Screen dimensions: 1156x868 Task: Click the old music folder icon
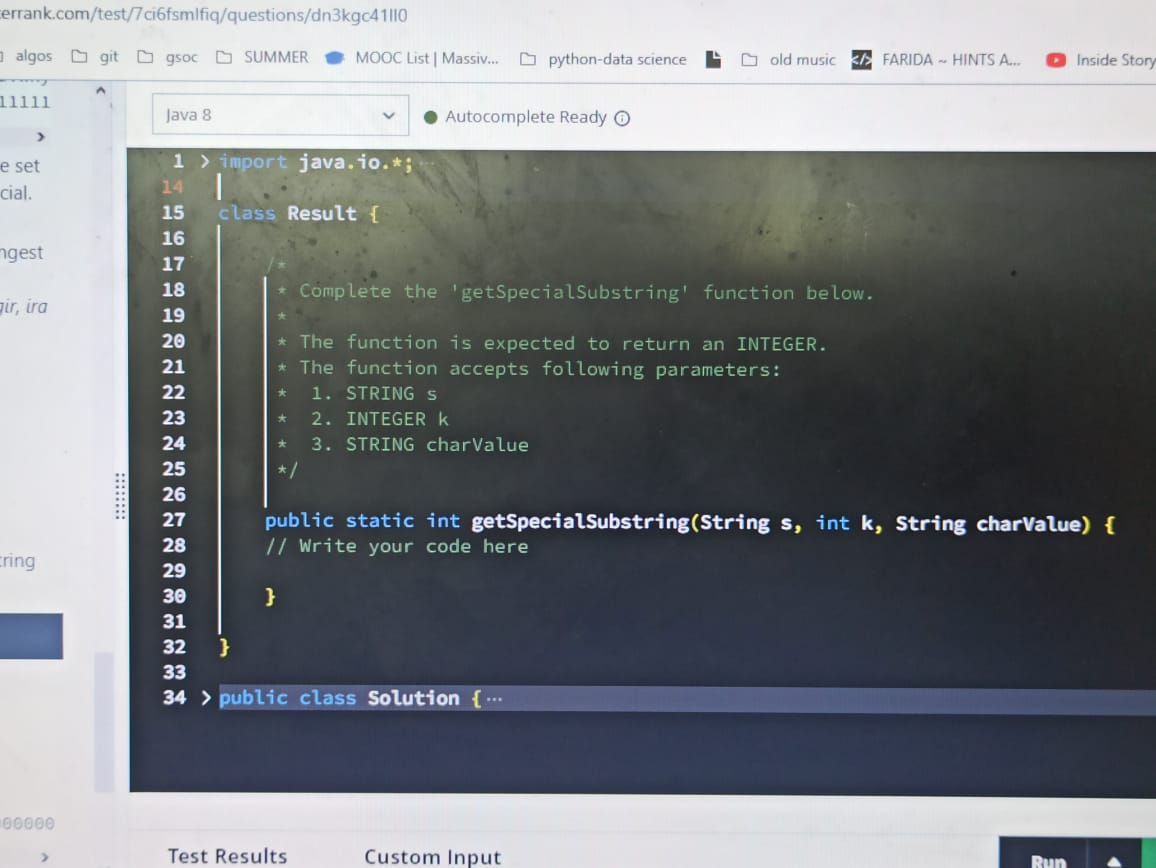750,59
